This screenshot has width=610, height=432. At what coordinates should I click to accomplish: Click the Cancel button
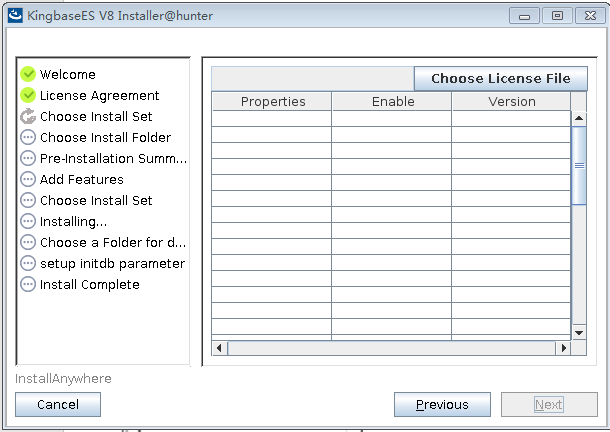click(x=58, y=404)
